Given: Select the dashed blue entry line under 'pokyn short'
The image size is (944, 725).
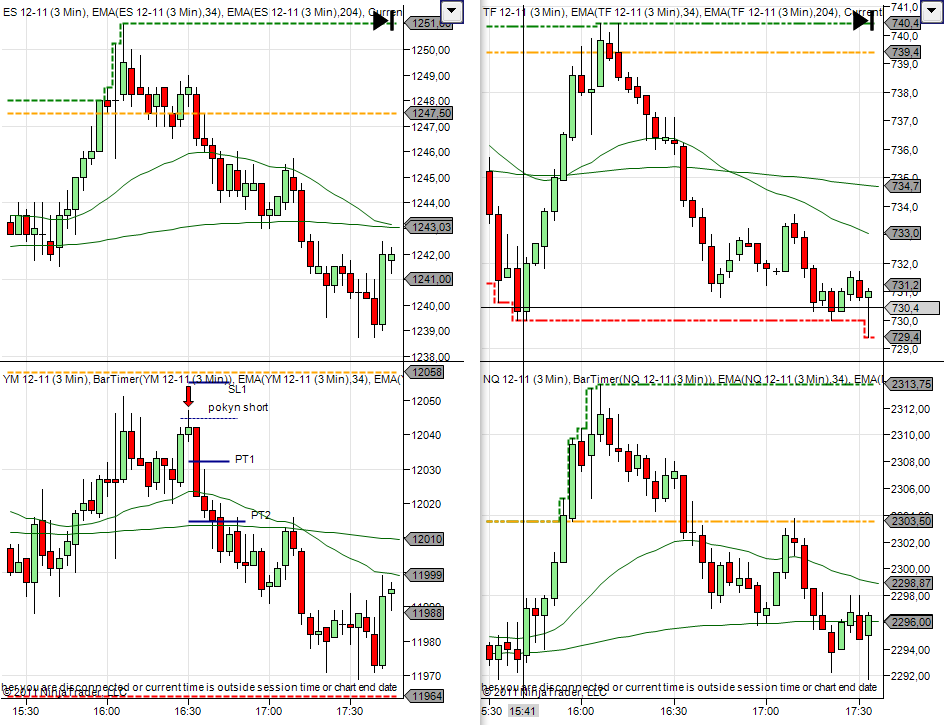Looking at the screenshot, I should (x=209, y=419).
